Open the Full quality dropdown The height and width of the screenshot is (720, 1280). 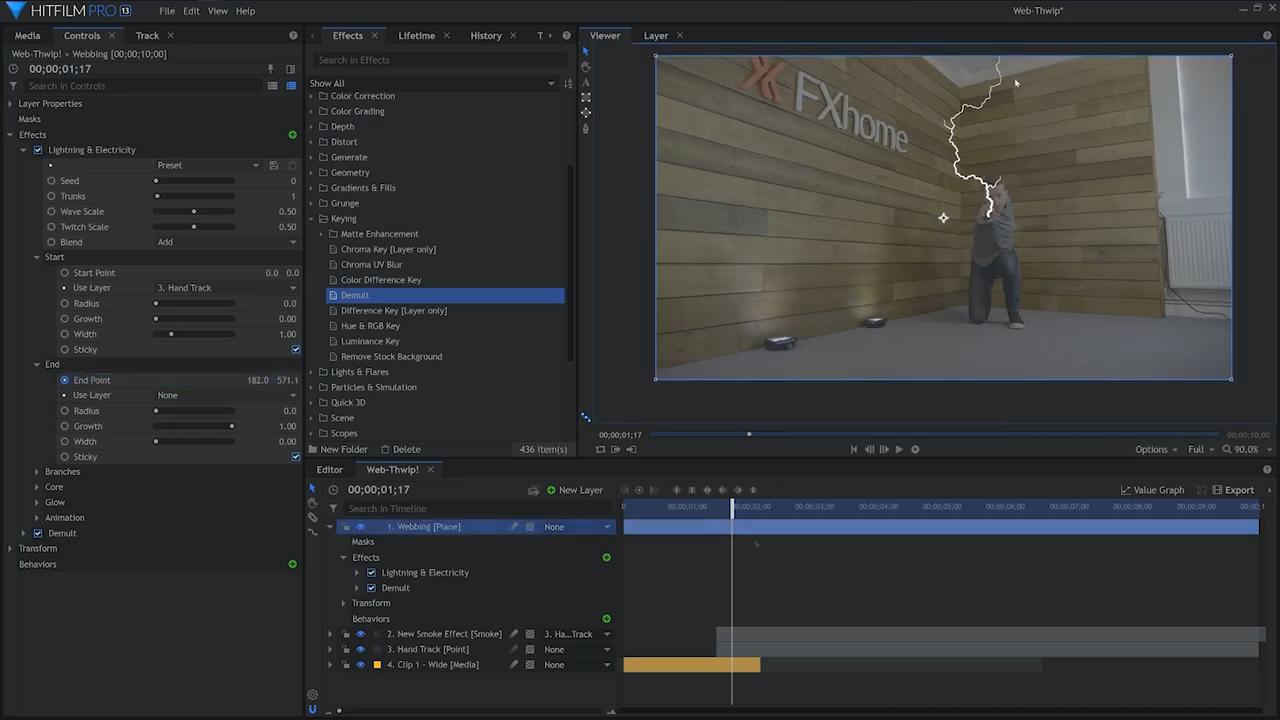coord(1201,449)
